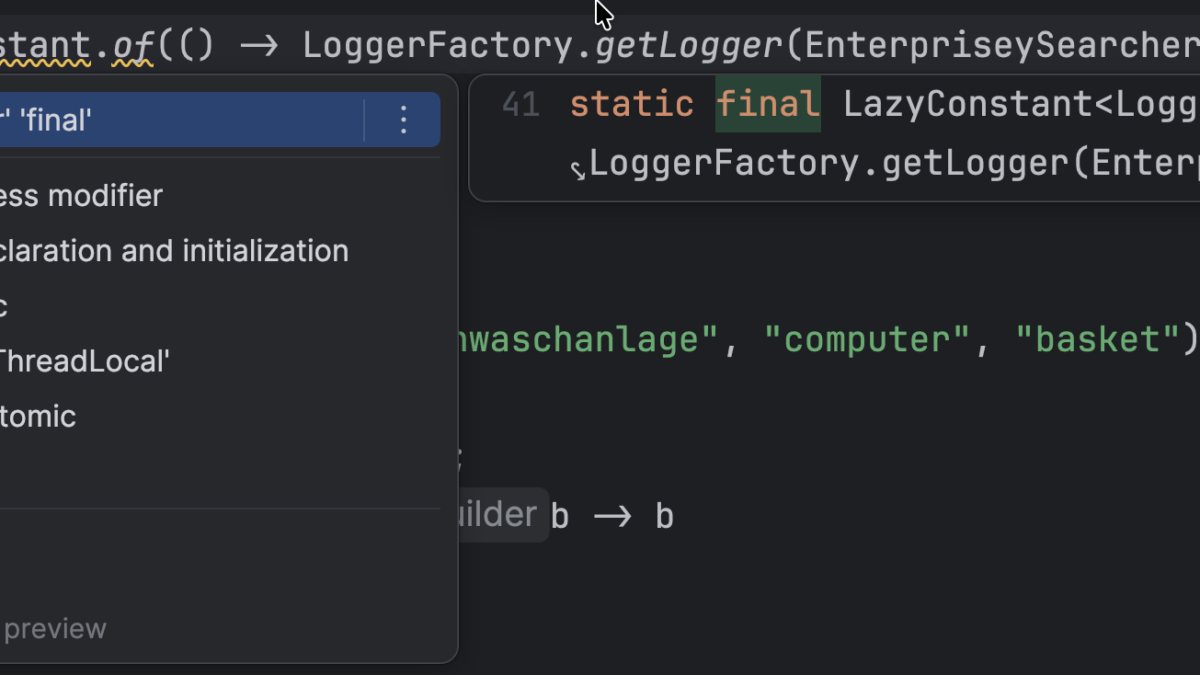Click the "preview" text at popup bottom
1200x675 pixels.
click(x=55, y=629)
